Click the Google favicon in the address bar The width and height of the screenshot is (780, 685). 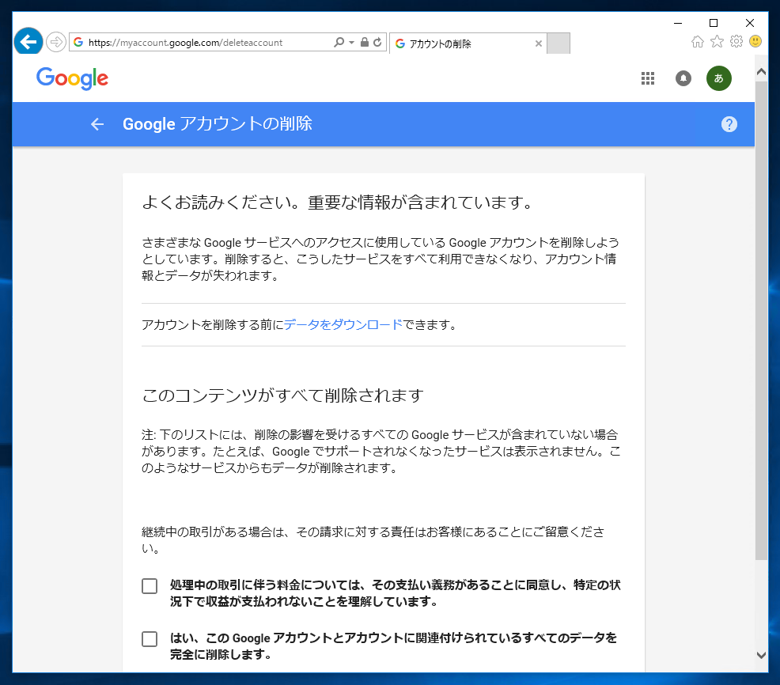(78, 42)
